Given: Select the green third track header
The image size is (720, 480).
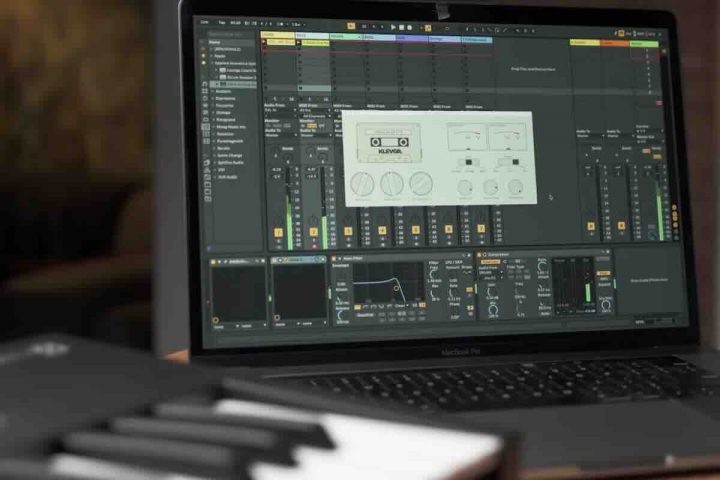Looking at the screenshot, I should [x=345, y=36].
